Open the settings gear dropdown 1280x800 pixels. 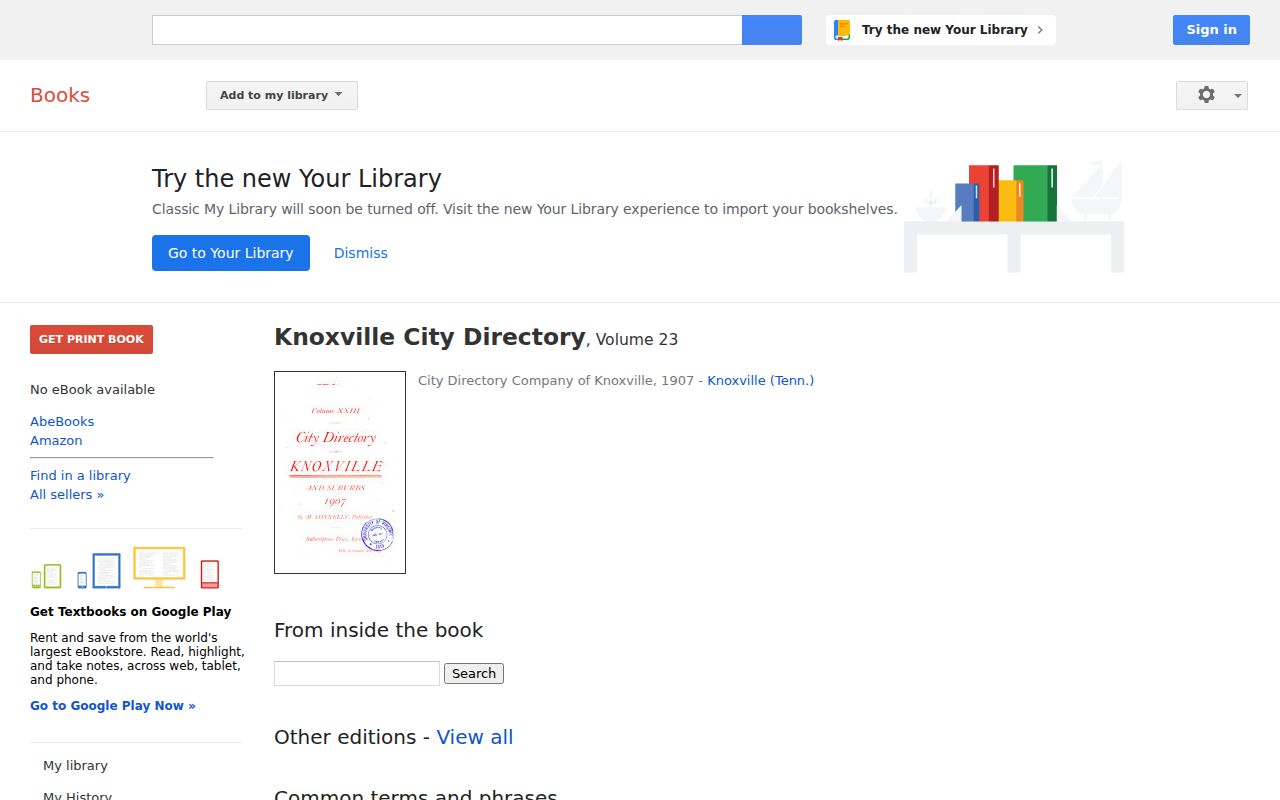pyautogui.click(x=1211, y=95)
